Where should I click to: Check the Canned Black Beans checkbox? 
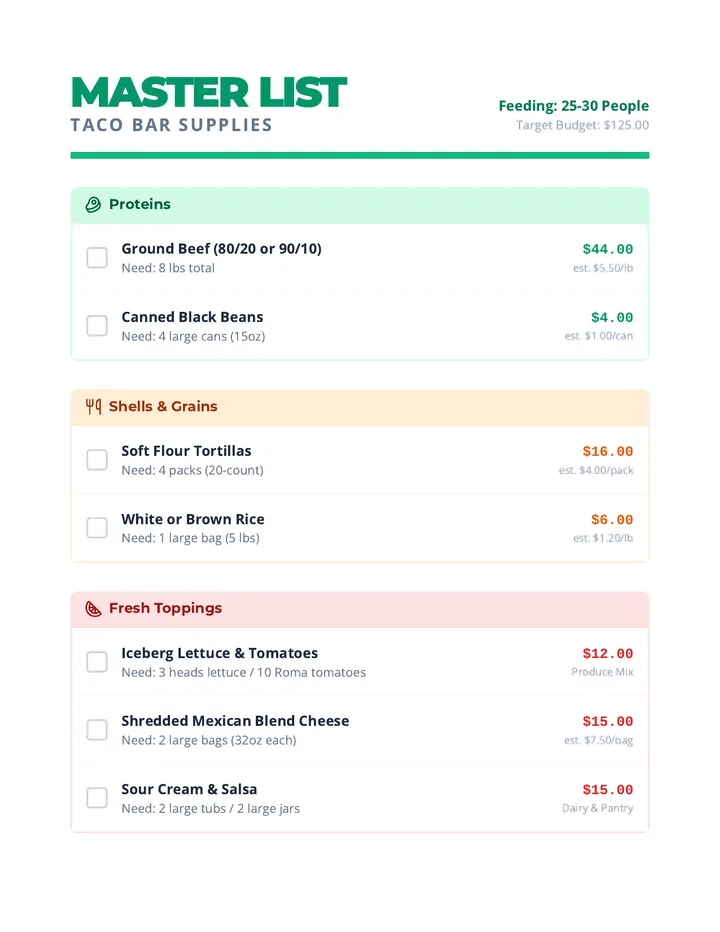coord(97,326)
